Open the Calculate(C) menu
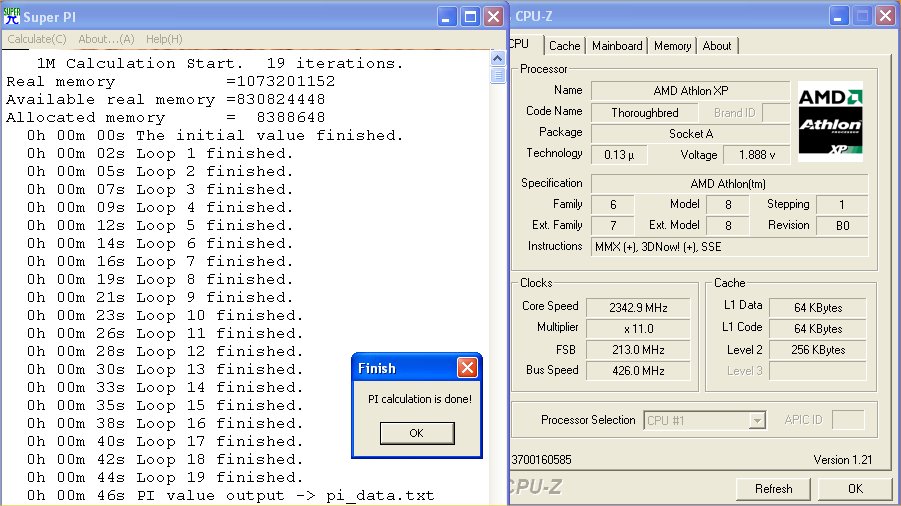This screenshot has width=901, height=506. tap(37, 39)
